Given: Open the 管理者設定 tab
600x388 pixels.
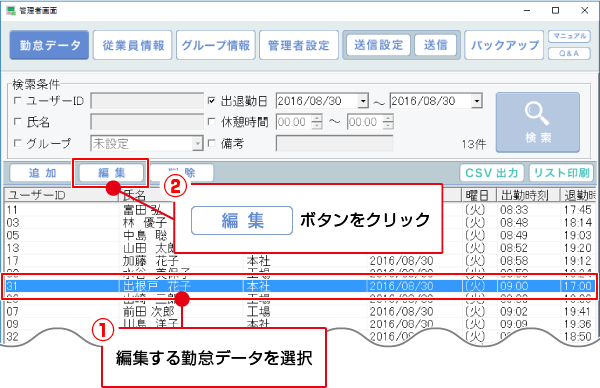Looking at the screenshot, I should (x=299, y=45).
